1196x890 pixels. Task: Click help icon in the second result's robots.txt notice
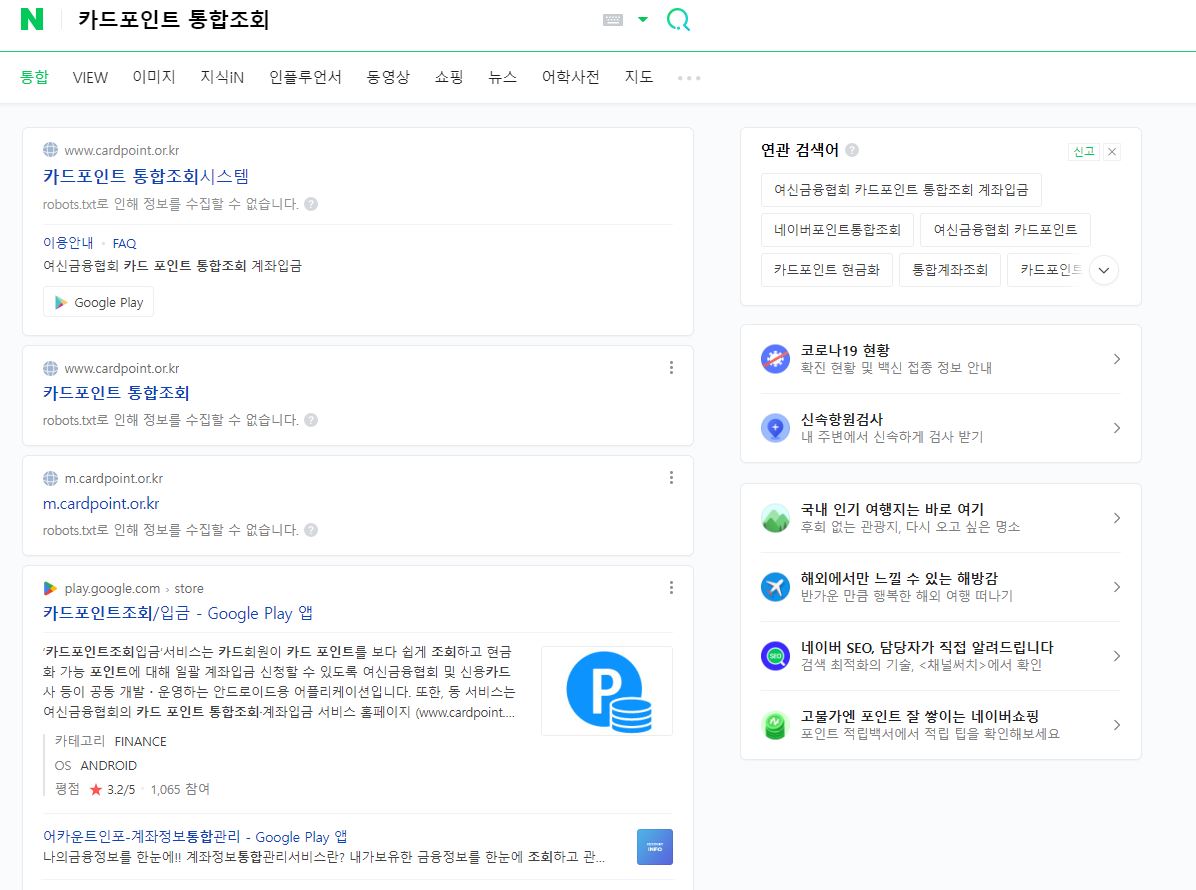point(311,419)
